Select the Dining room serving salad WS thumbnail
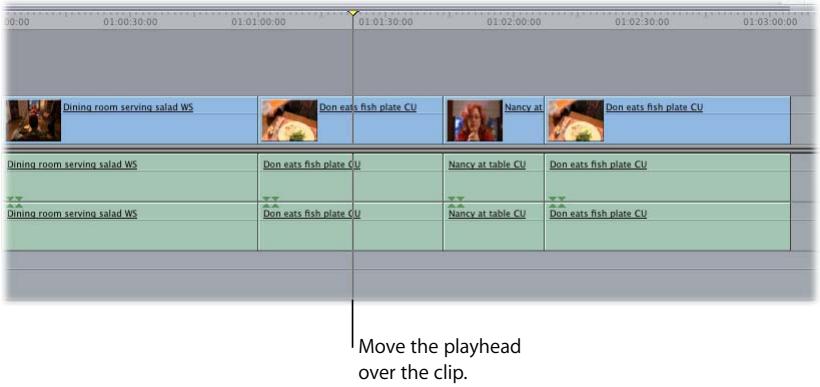The height and width of the screenshot is (387, 820). click(33, 120)
